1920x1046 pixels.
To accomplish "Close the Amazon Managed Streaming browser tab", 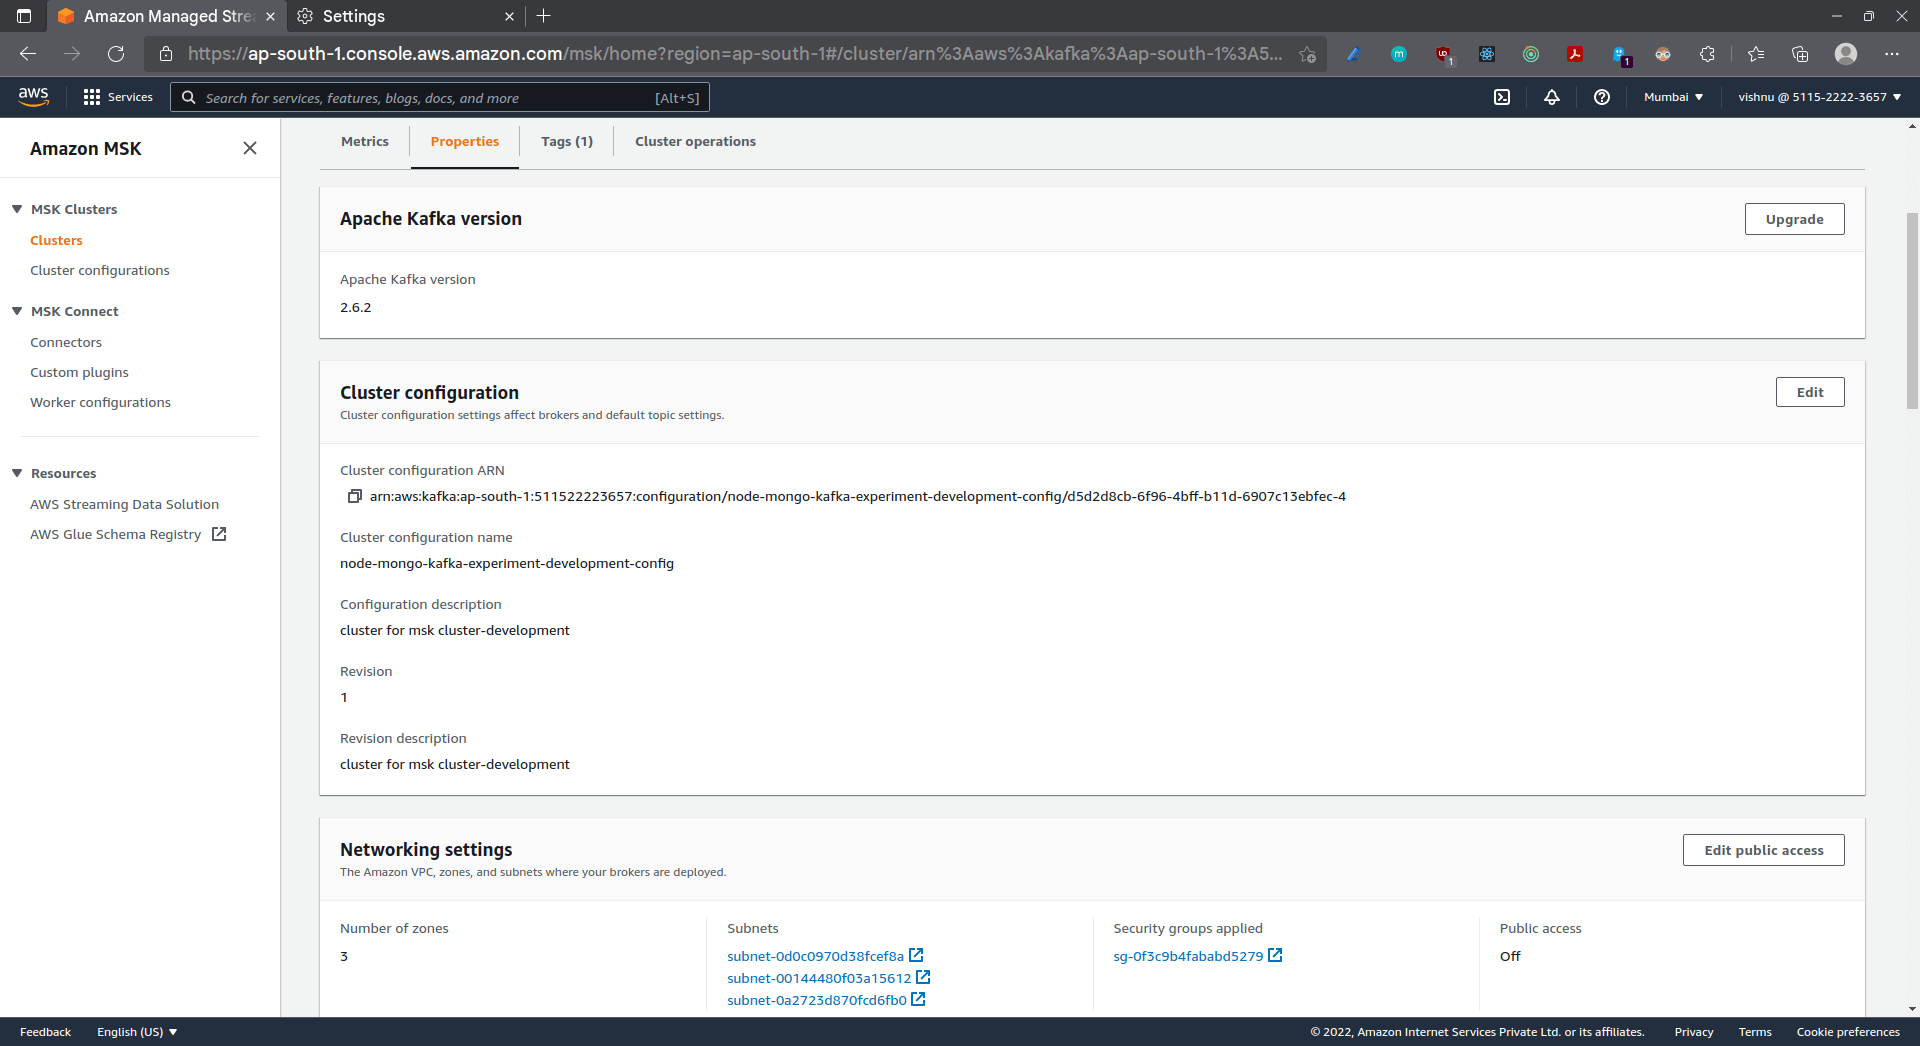I will pos(270,16).
